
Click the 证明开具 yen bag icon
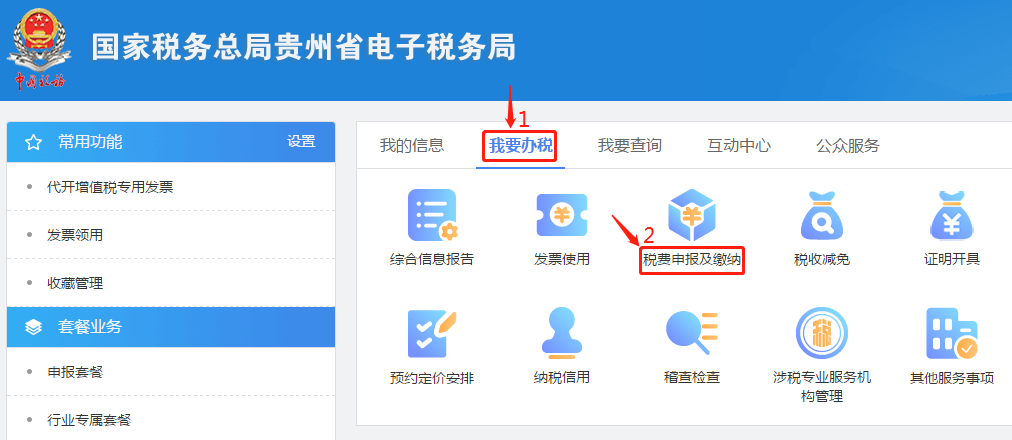tap(952, 215)
